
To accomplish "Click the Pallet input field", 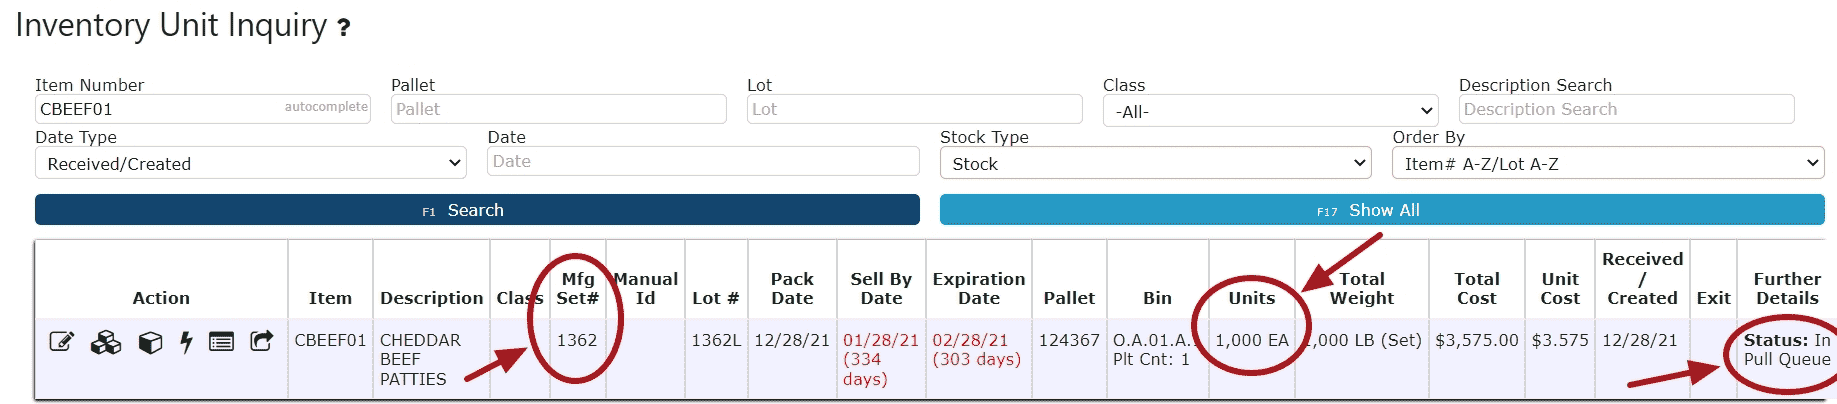I will (x=559, y=109).
